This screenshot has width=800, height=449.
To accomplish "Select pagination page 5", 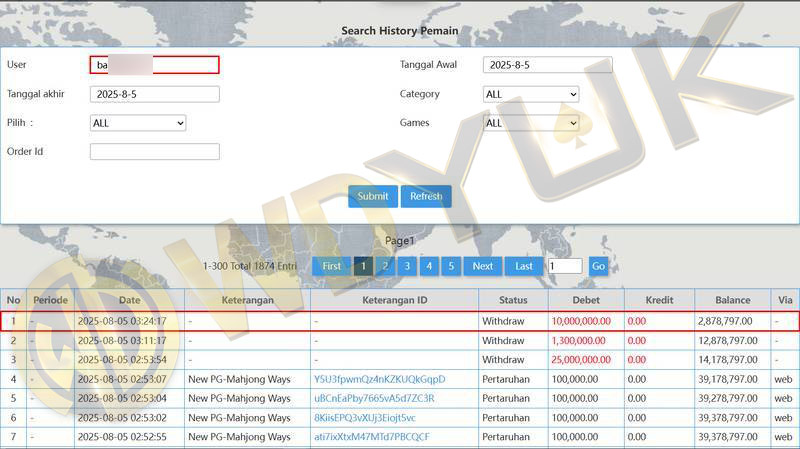I will tap(451, 266).
